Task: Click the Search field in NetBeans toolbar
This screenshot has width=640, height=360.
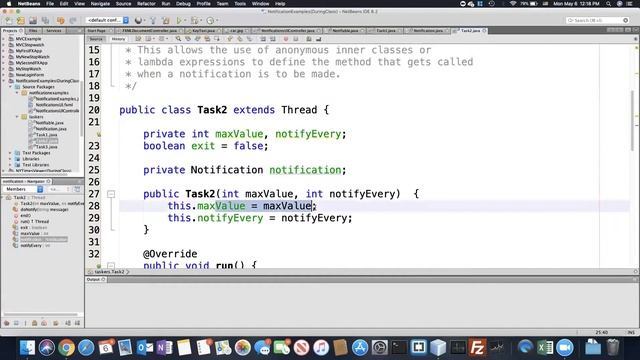Action: coord(597,20)
